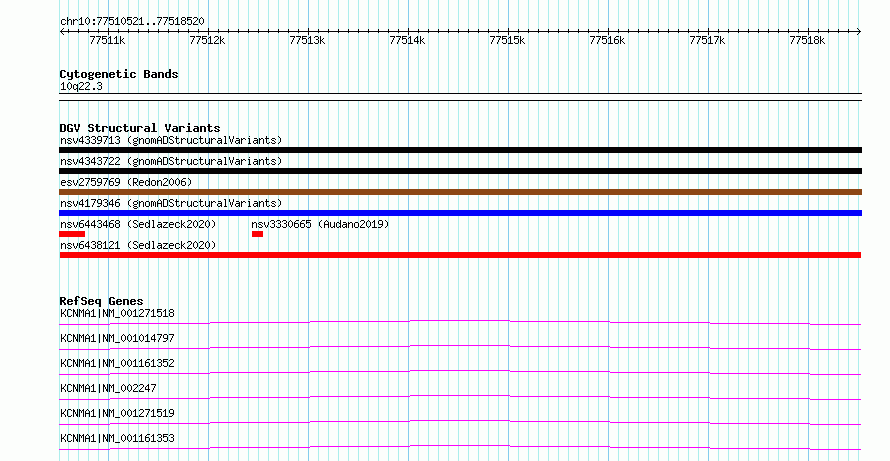Select the black bar under nsv4343722
Screen dimensions: 890x461
tap(460, 171)
